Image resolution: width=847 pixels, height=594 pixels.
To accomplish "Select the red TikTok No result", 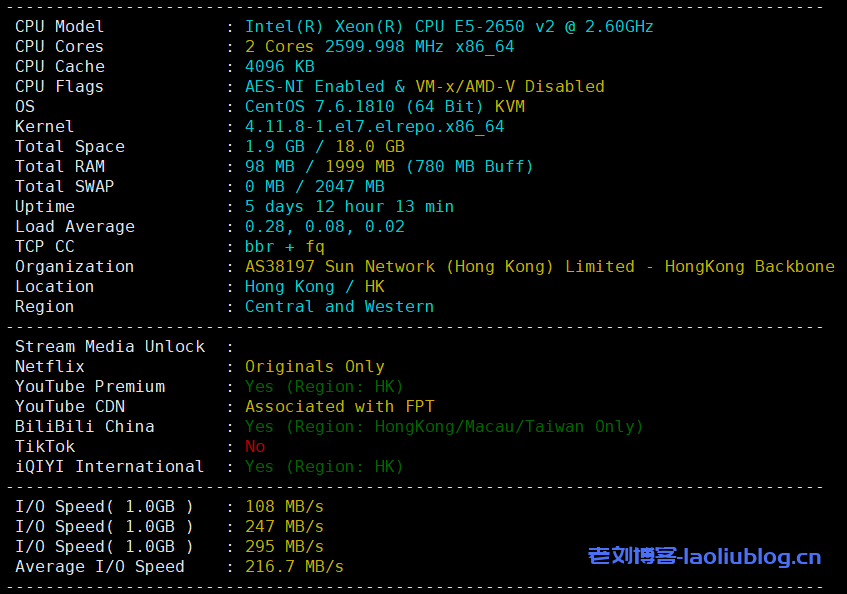I will [255, 447].
